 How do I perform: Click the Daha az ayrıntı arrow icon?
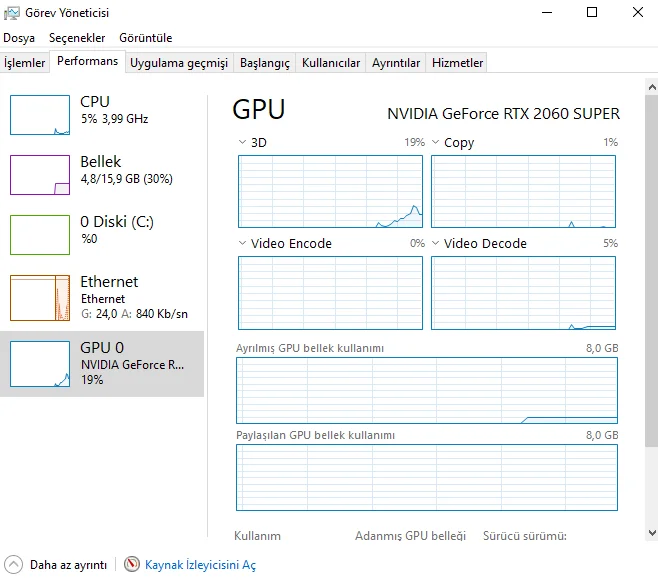tap(13, 565)
